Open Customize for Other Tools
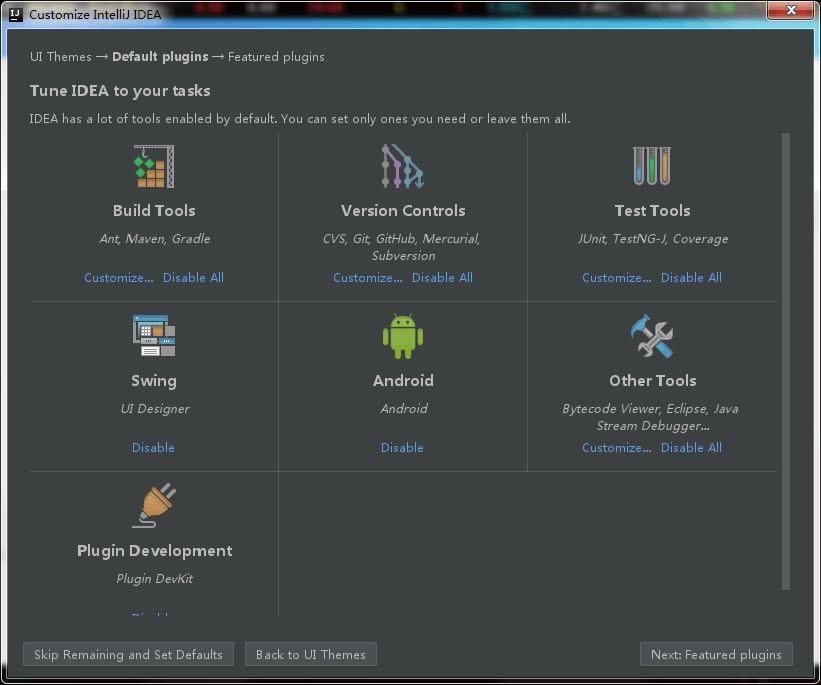This screenshot has height=685, width=821. click(x=617, y=448)
